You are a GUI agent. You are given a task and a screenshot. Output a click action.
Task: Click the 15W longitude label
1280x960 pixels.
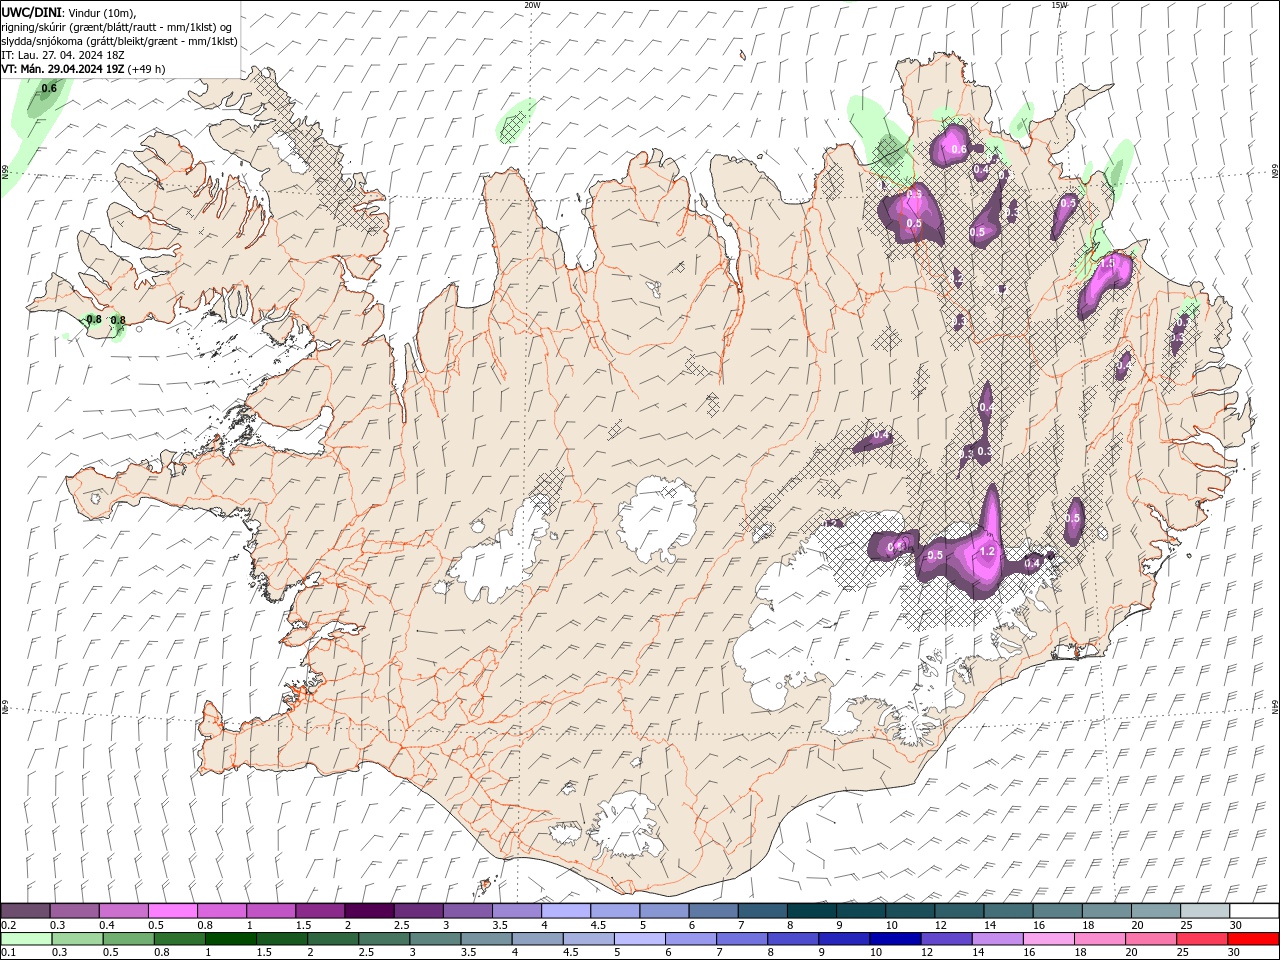[1060, 5]
